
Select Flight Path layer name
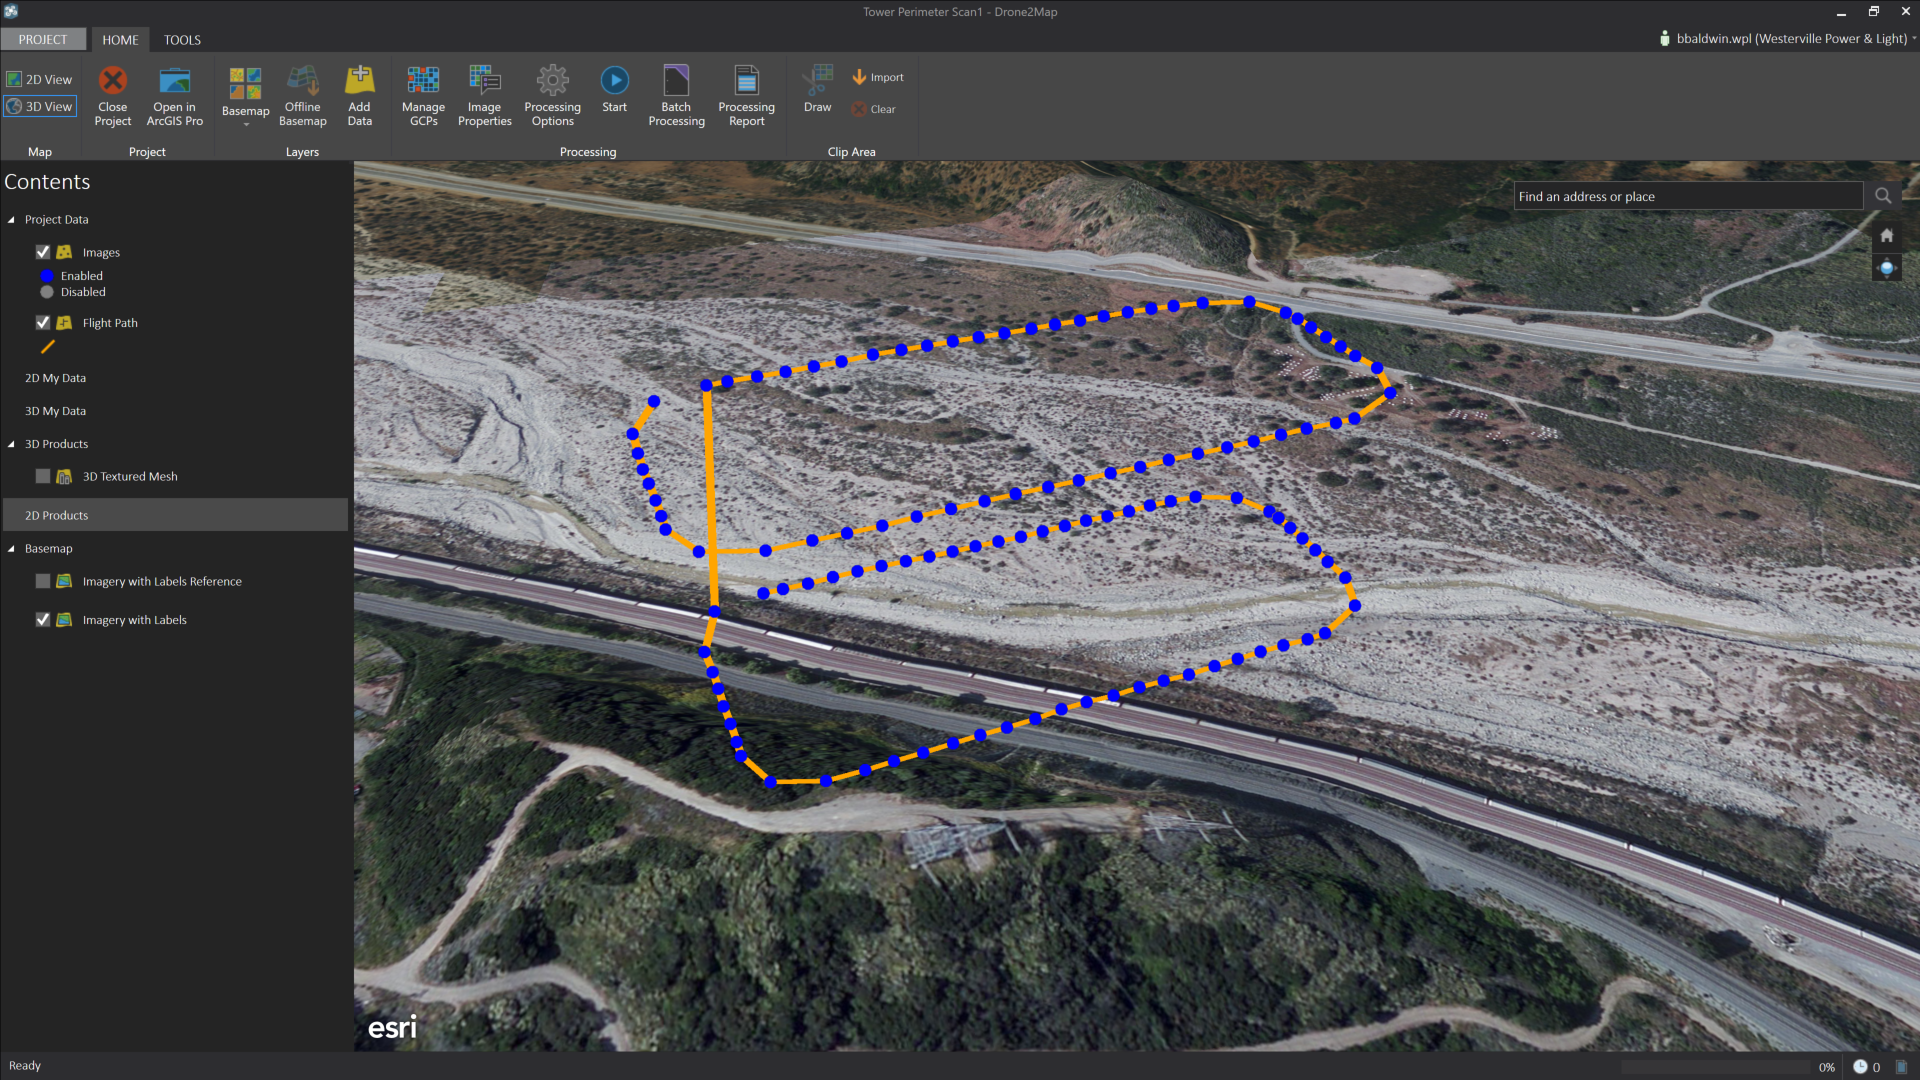click(110, 323)
